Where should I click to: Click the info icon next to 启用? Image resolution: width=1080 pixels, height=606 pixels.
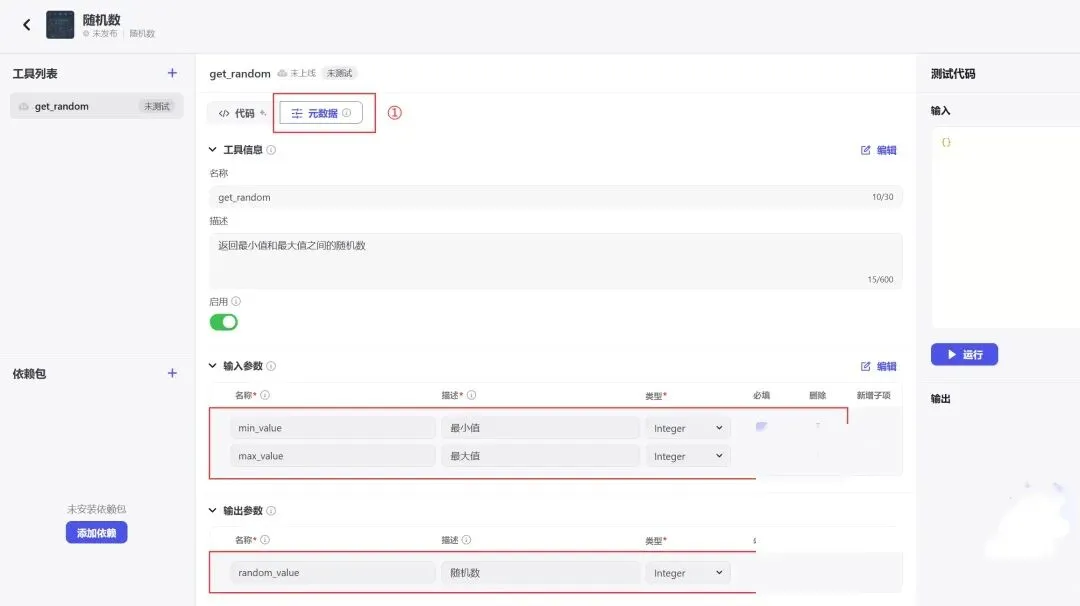tap(236, 301)
